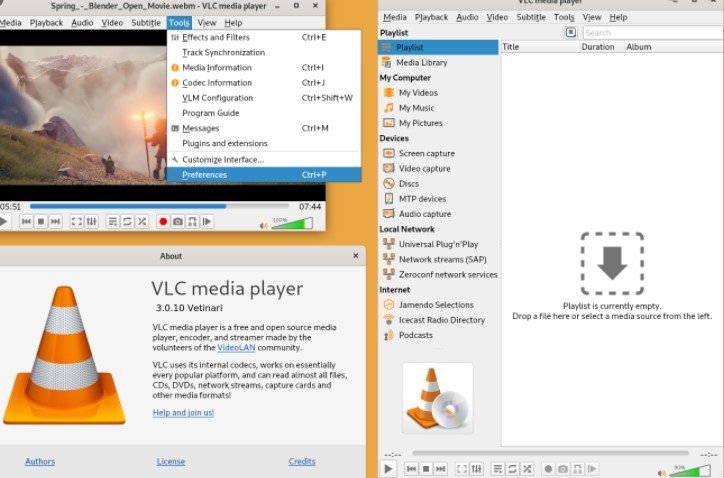Select Plugins and extensions entry
This screenshot has height=478, width=724.
(264, 144)
